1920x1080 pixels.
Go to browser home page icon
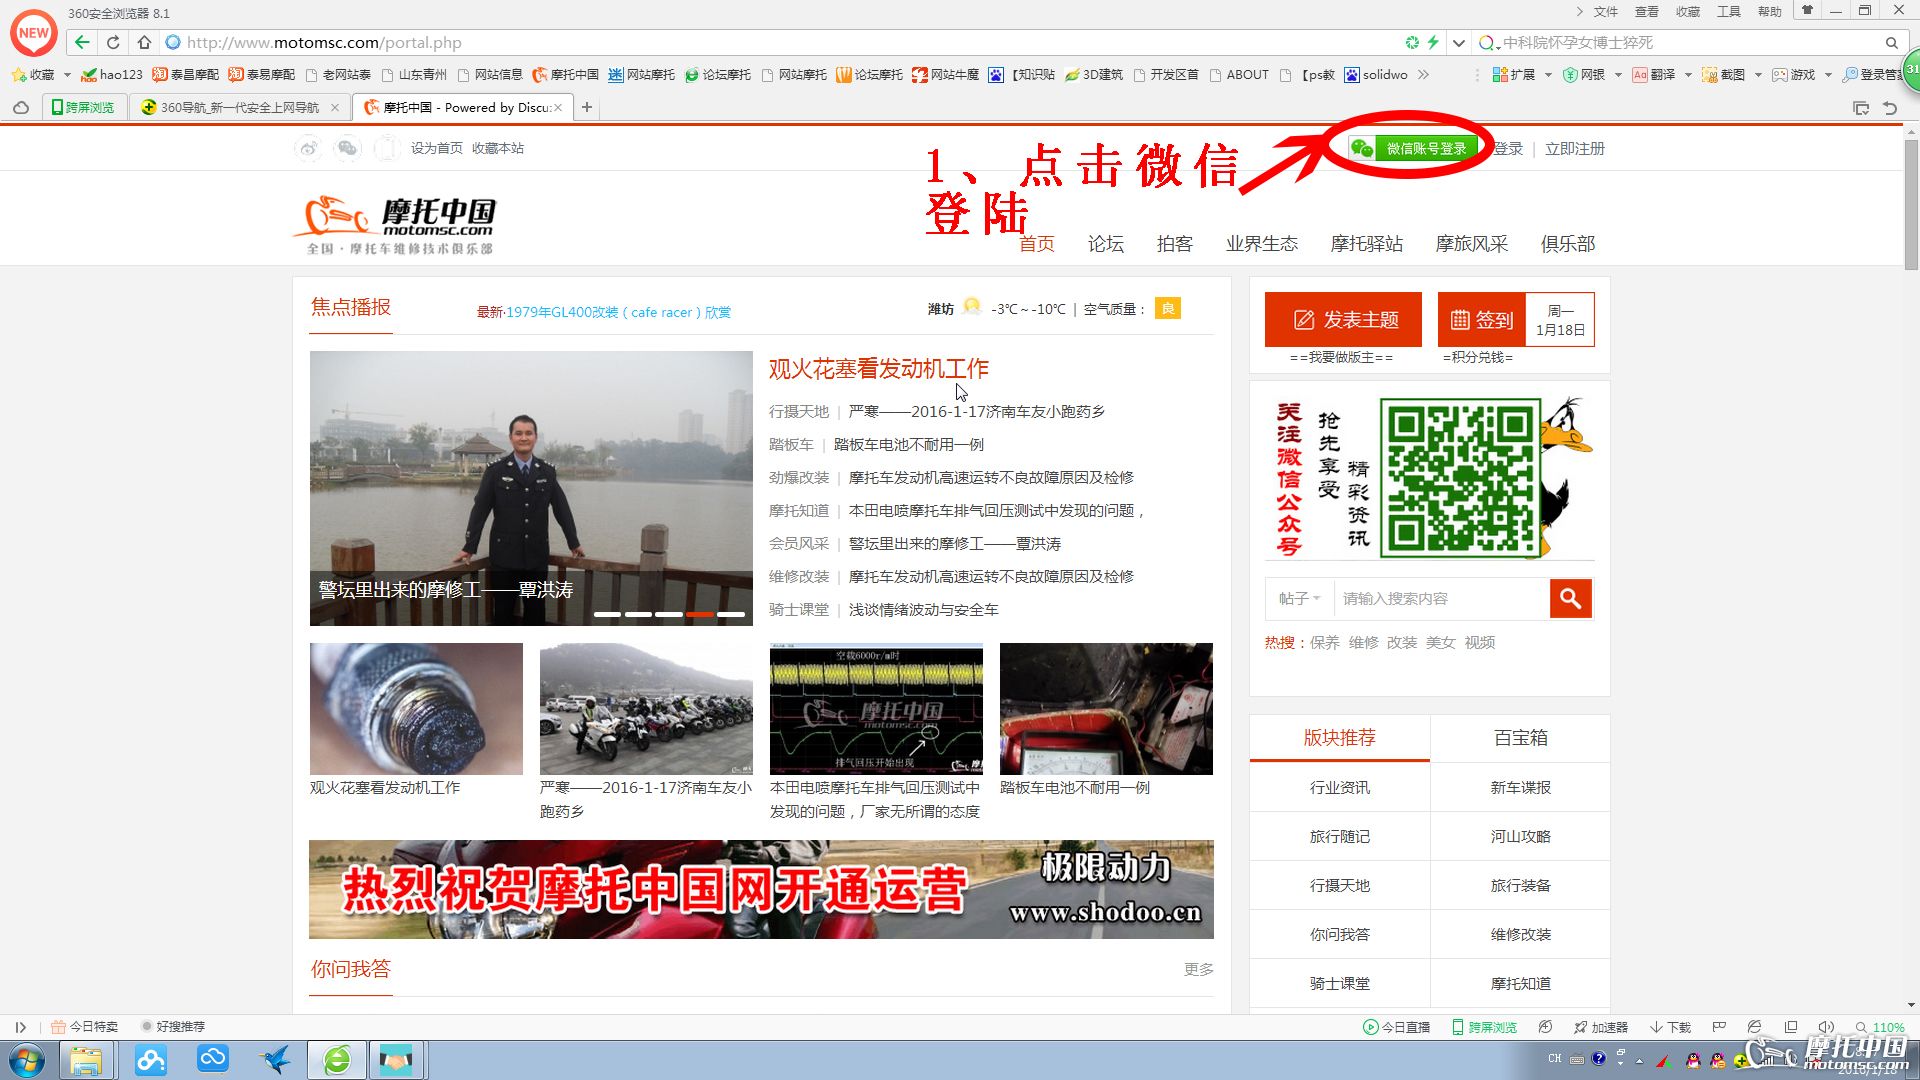click(144, 42)
